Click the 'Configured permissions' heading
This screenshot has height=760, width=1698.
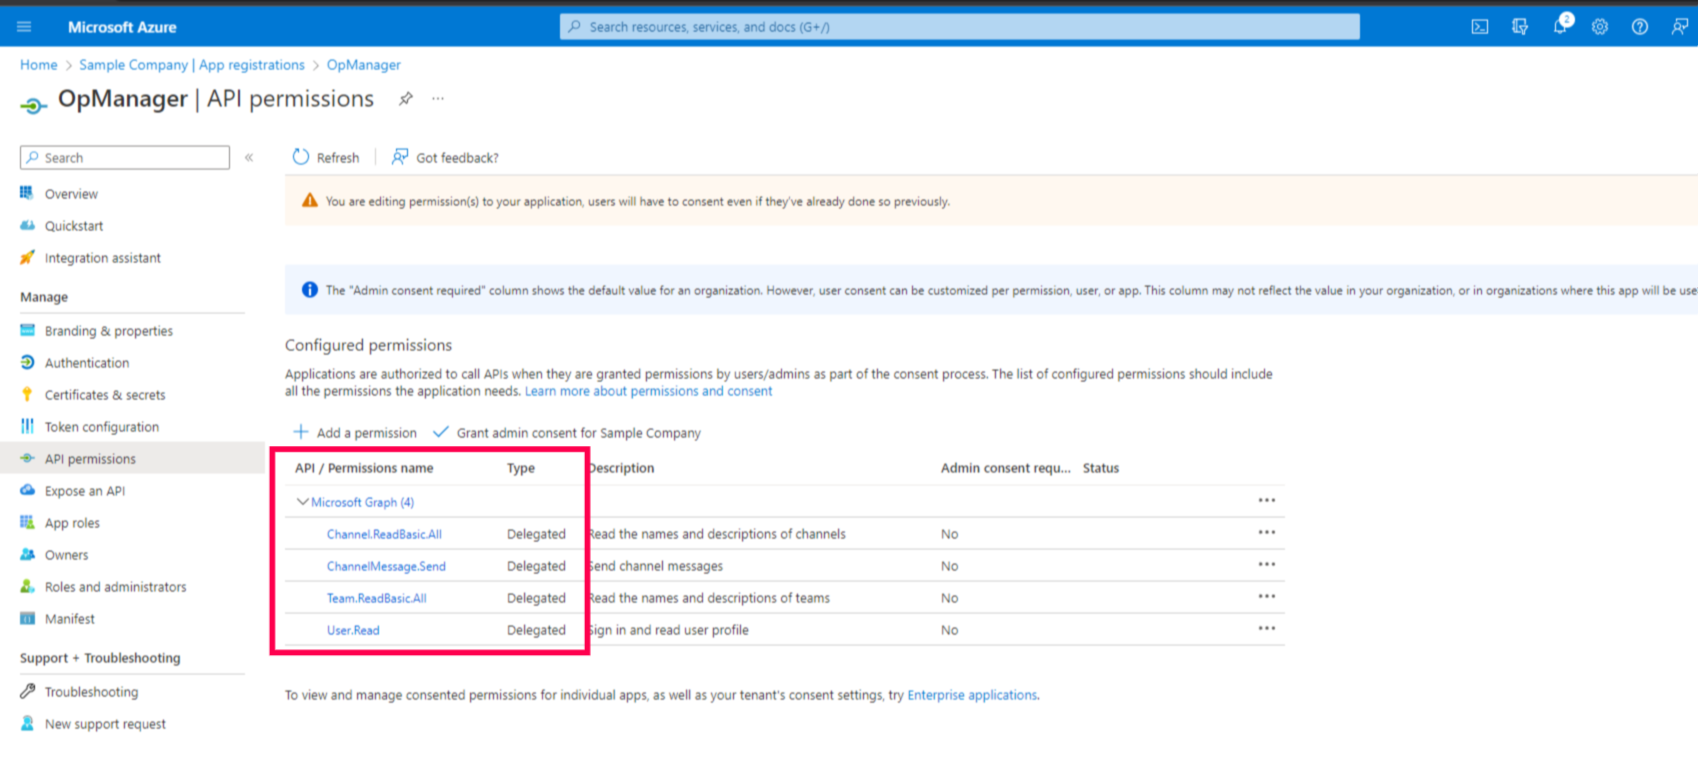[x=369, y=345]
